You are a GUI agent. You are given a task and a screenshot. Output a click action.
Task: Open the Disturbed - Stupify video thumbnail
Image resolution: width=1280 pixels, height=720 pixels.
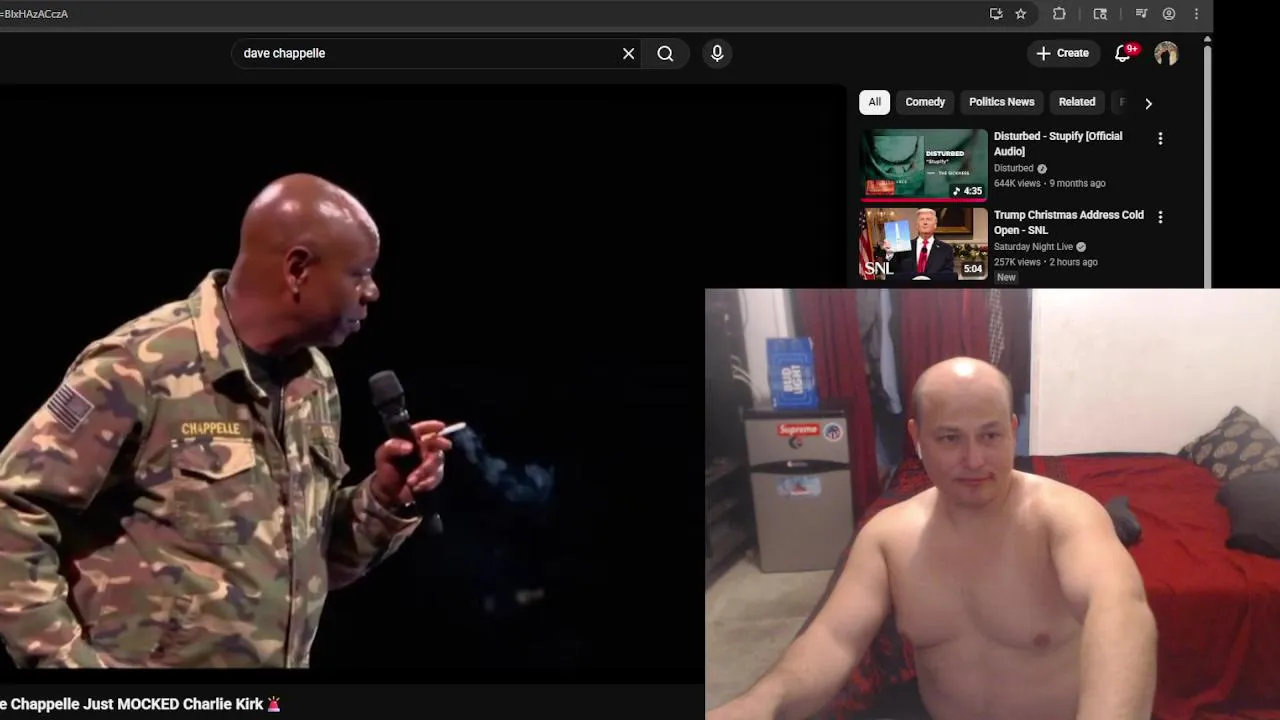click(x=924, y=164)
